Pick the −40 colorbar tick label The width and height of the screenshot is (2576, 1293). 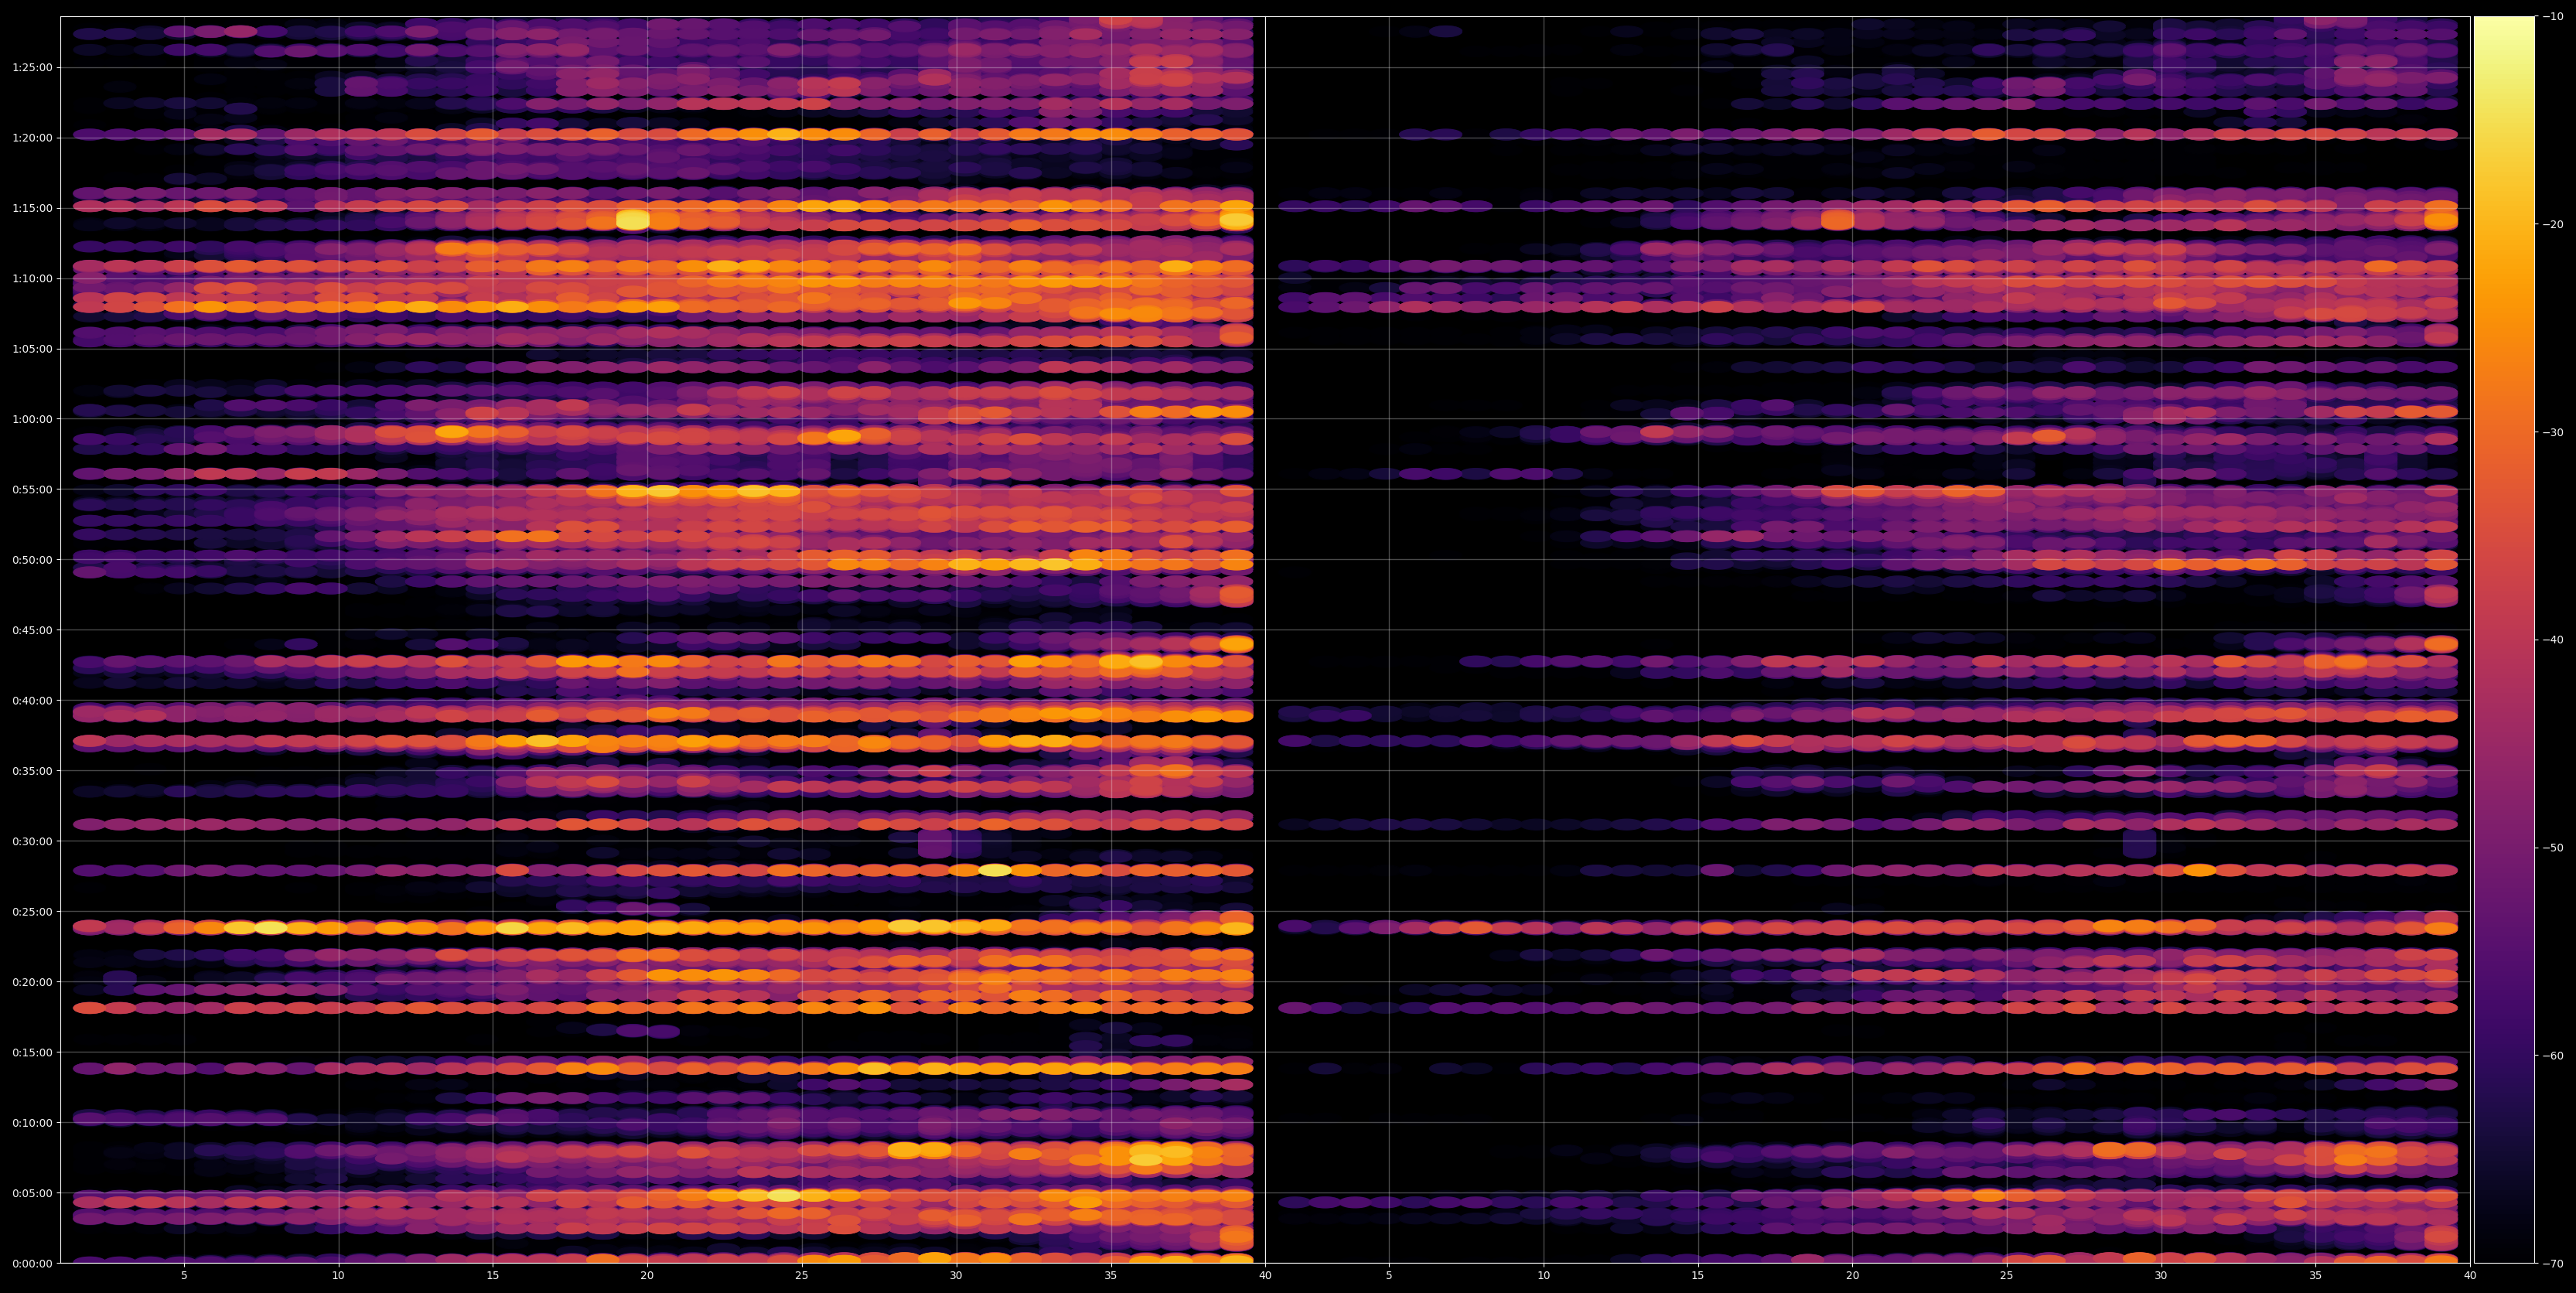pyautogui.click(x=2553, y=640)
